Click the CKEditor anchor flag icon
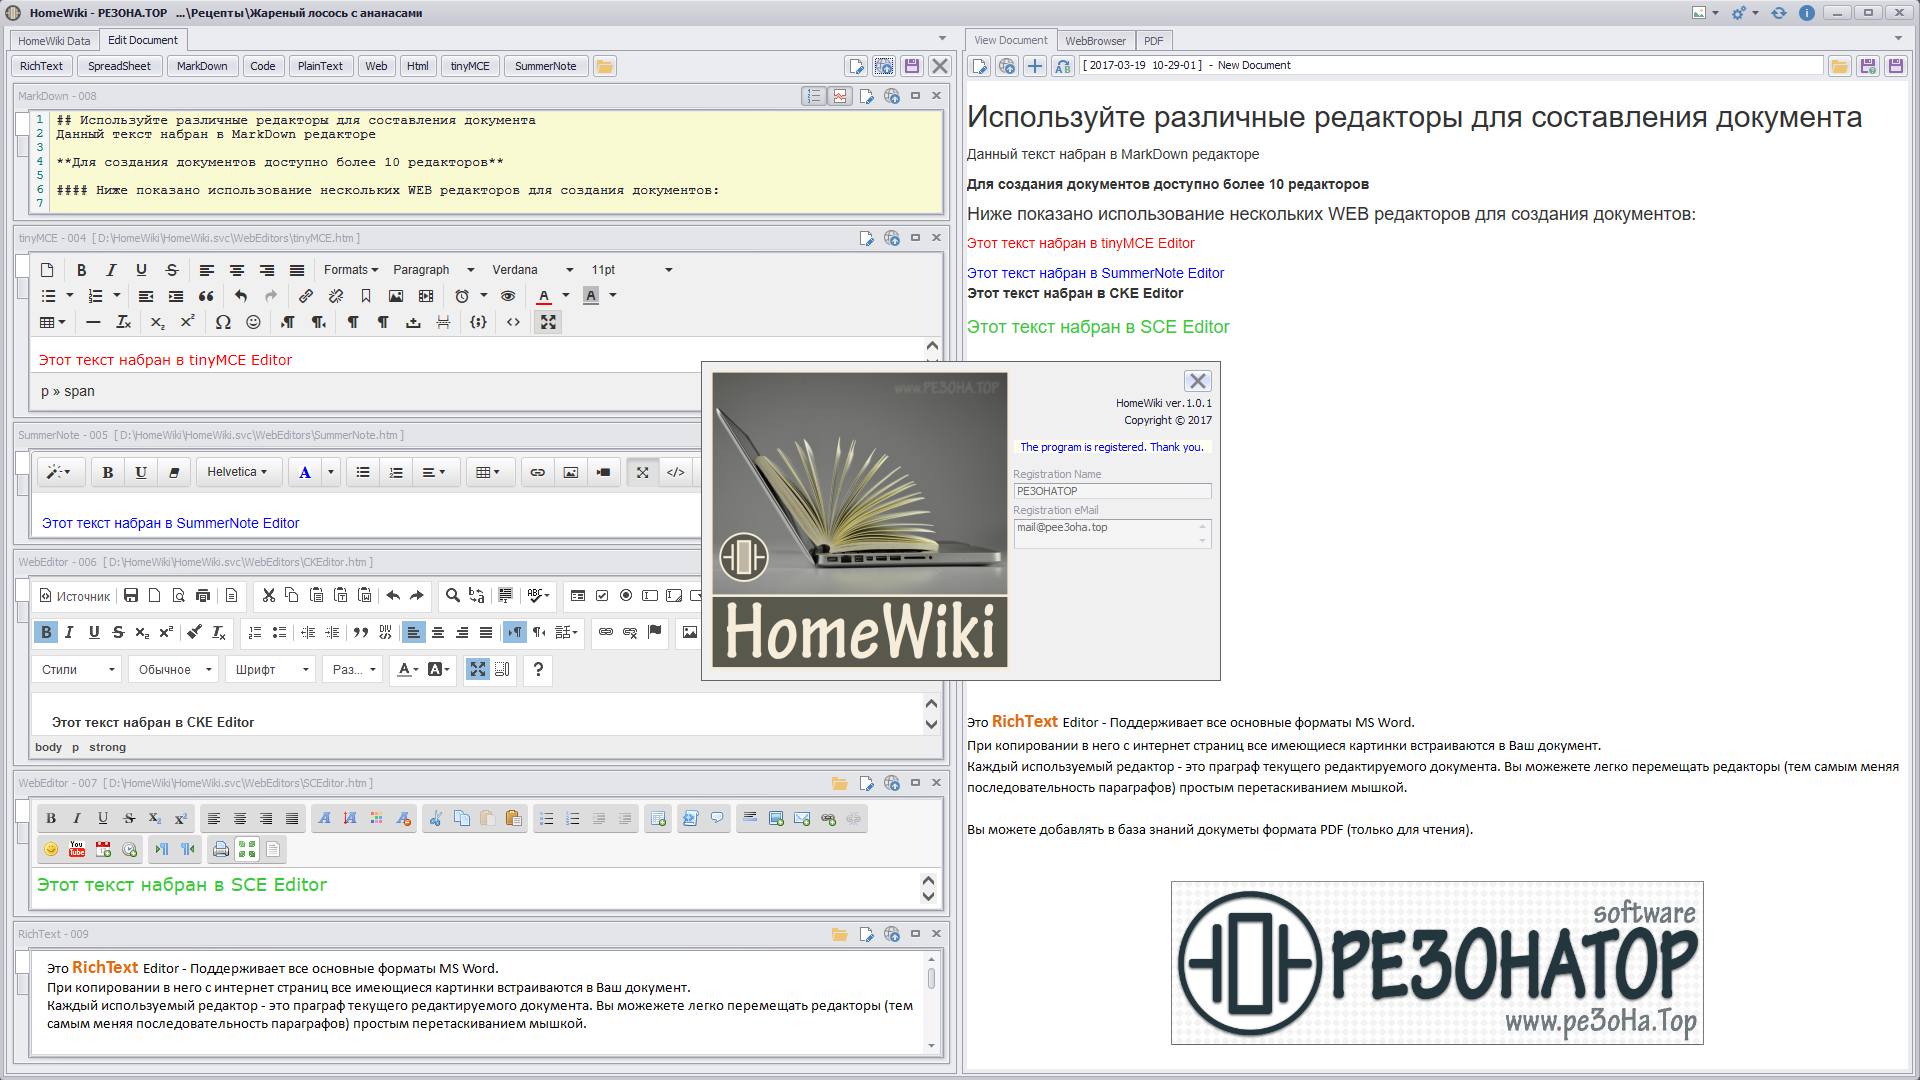 [655, 632]
